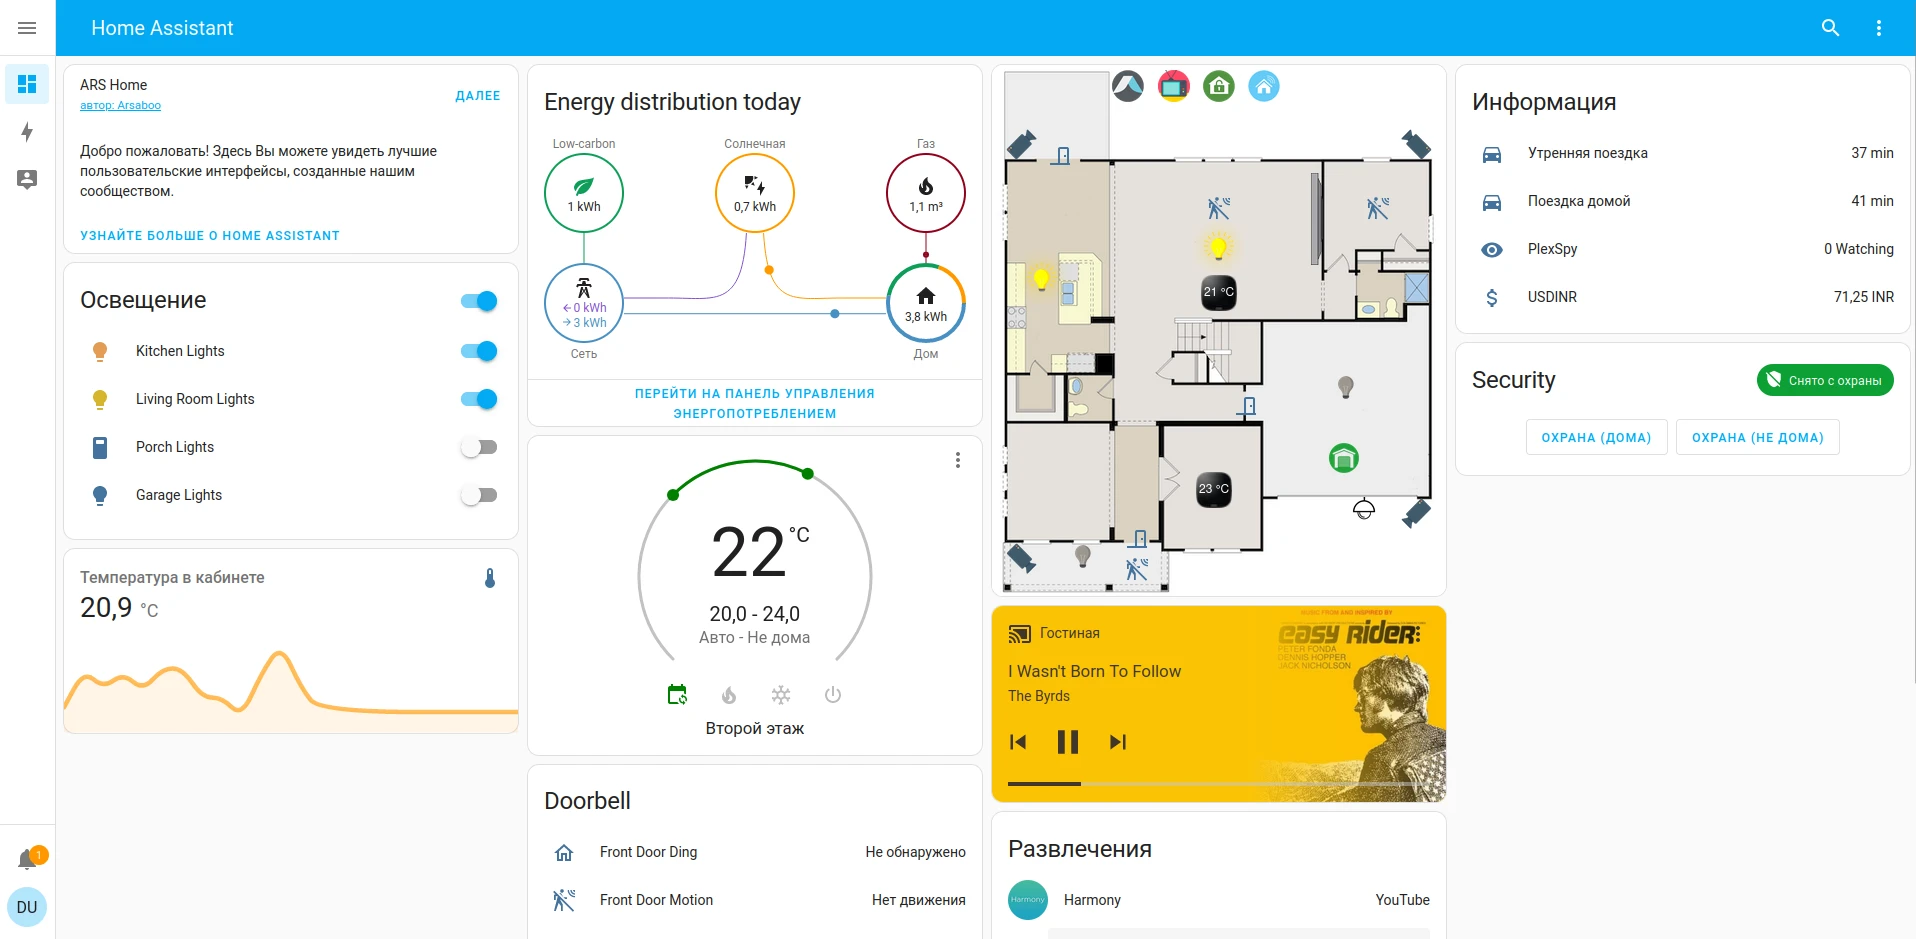
Task: Click the search icon in header
Action: pyautogui.click(x=1830, y=28)
